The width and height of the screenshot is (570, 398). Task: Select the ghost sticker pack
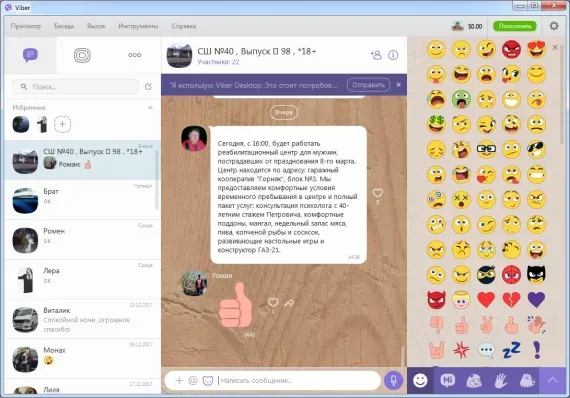coord(527,381)
